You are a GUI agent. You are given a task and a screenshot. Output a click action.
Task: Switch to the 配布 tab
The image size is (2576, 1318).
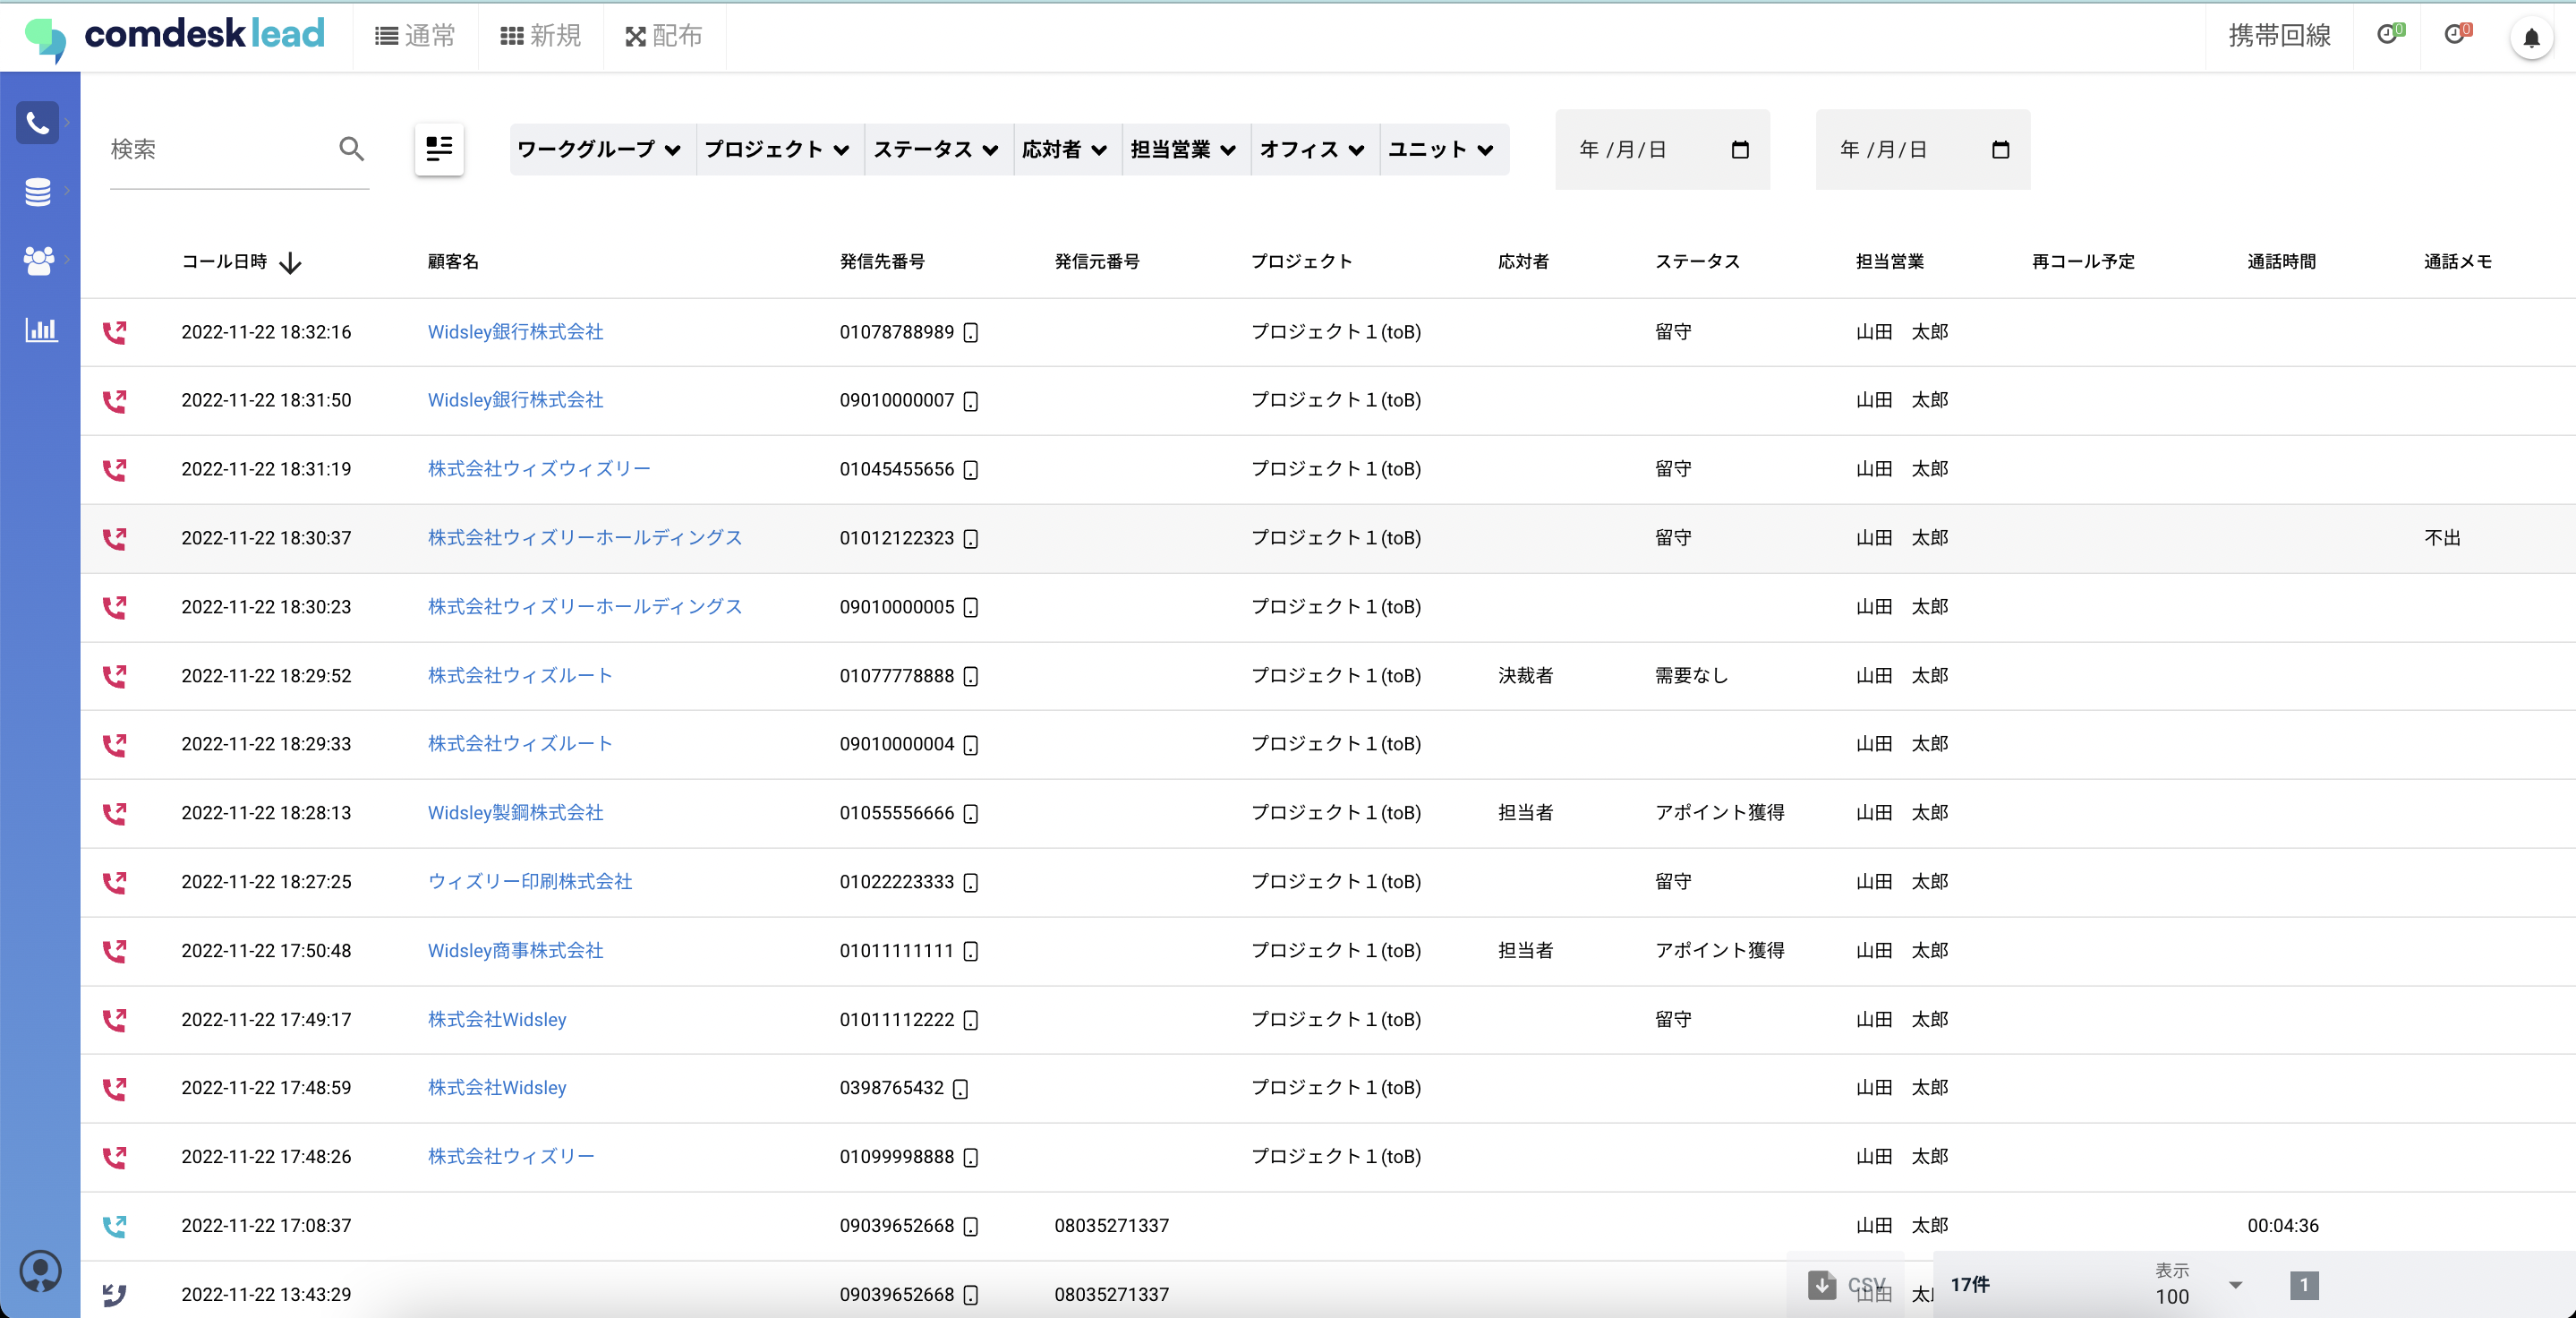pos(663,36)
